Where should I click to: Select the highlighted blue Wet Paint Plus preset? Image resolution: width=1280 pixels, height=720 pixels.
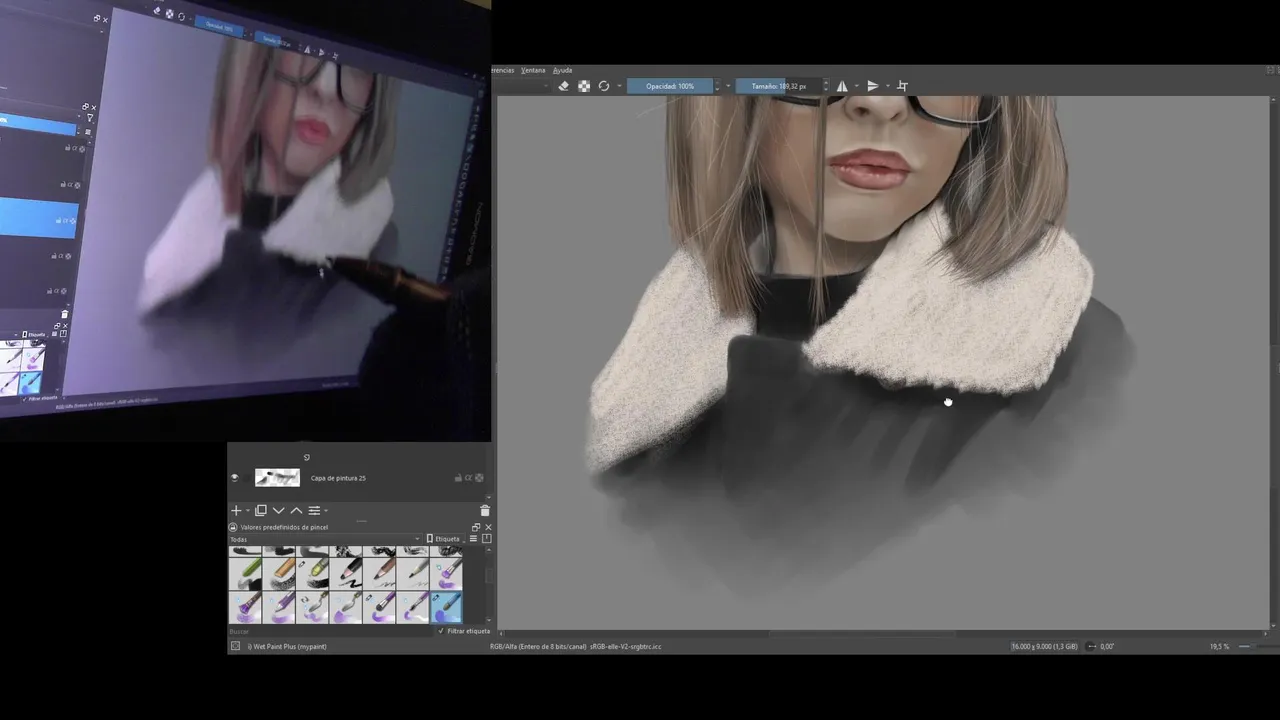(447, 607)
